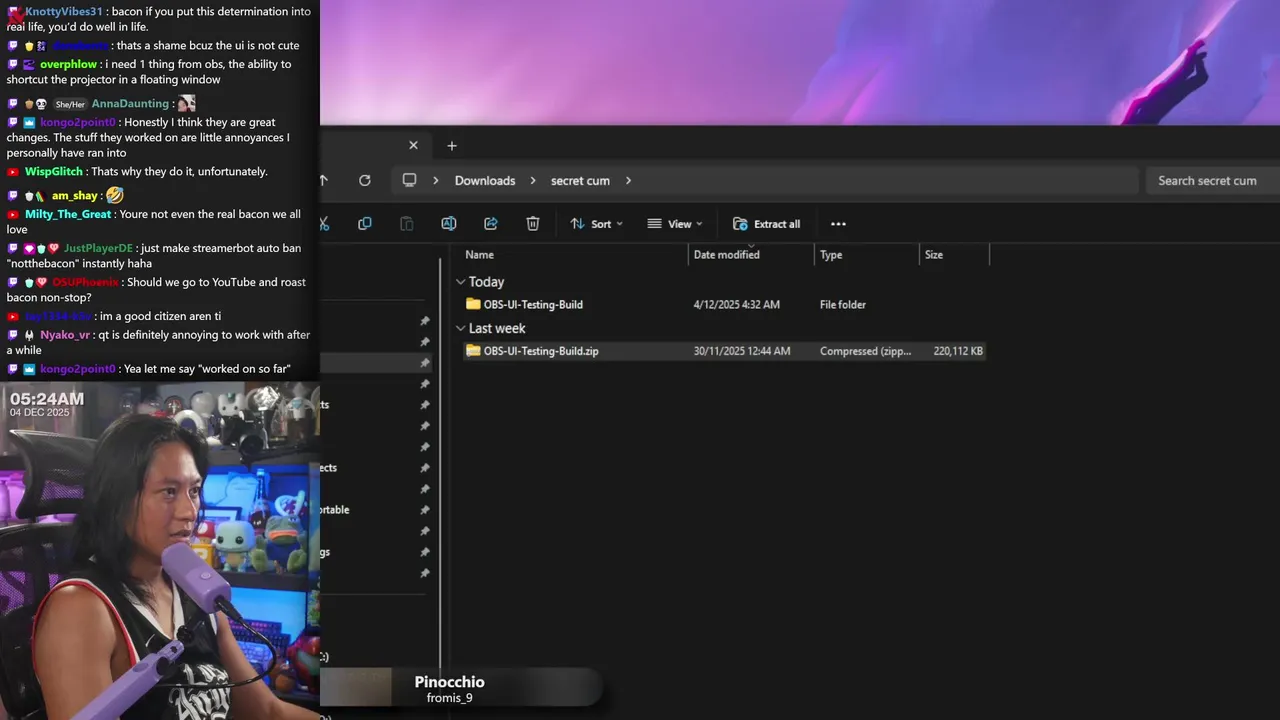Click the Copy toolbar icon
The width and height of the screenshot is (1280, 720).
[x=365, y=224]
